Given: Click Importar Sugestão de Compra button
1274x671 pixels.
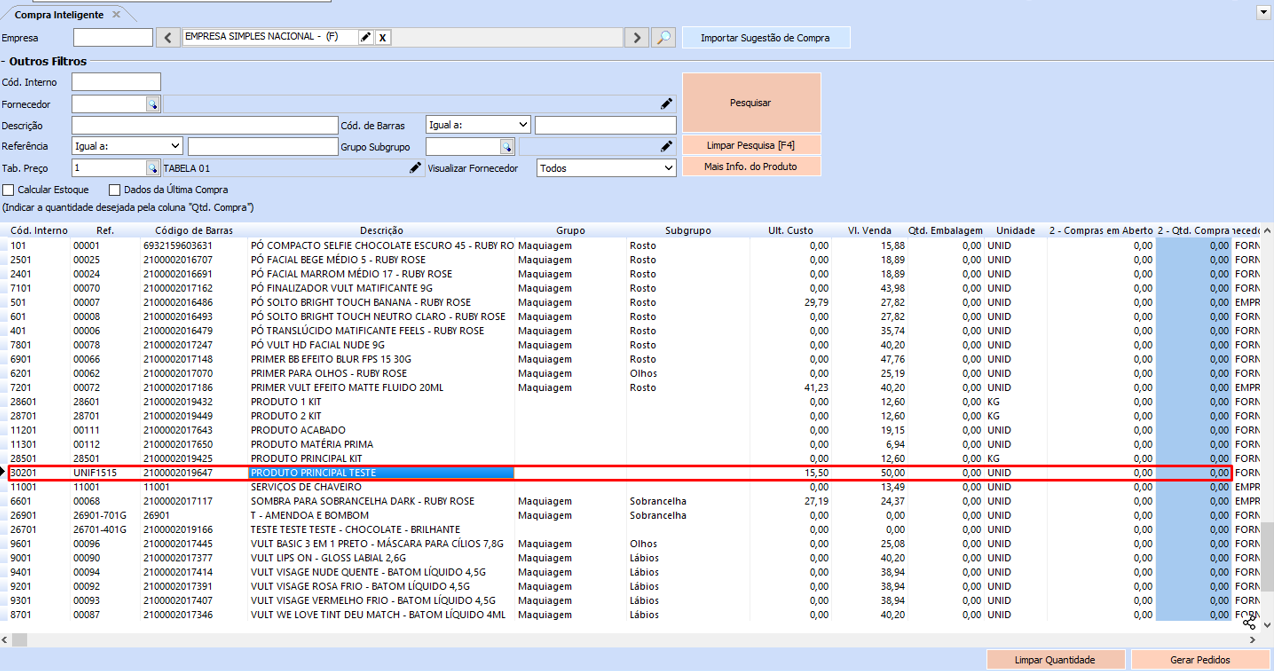Looking at the screenshot, I should (x=766, y=38).
